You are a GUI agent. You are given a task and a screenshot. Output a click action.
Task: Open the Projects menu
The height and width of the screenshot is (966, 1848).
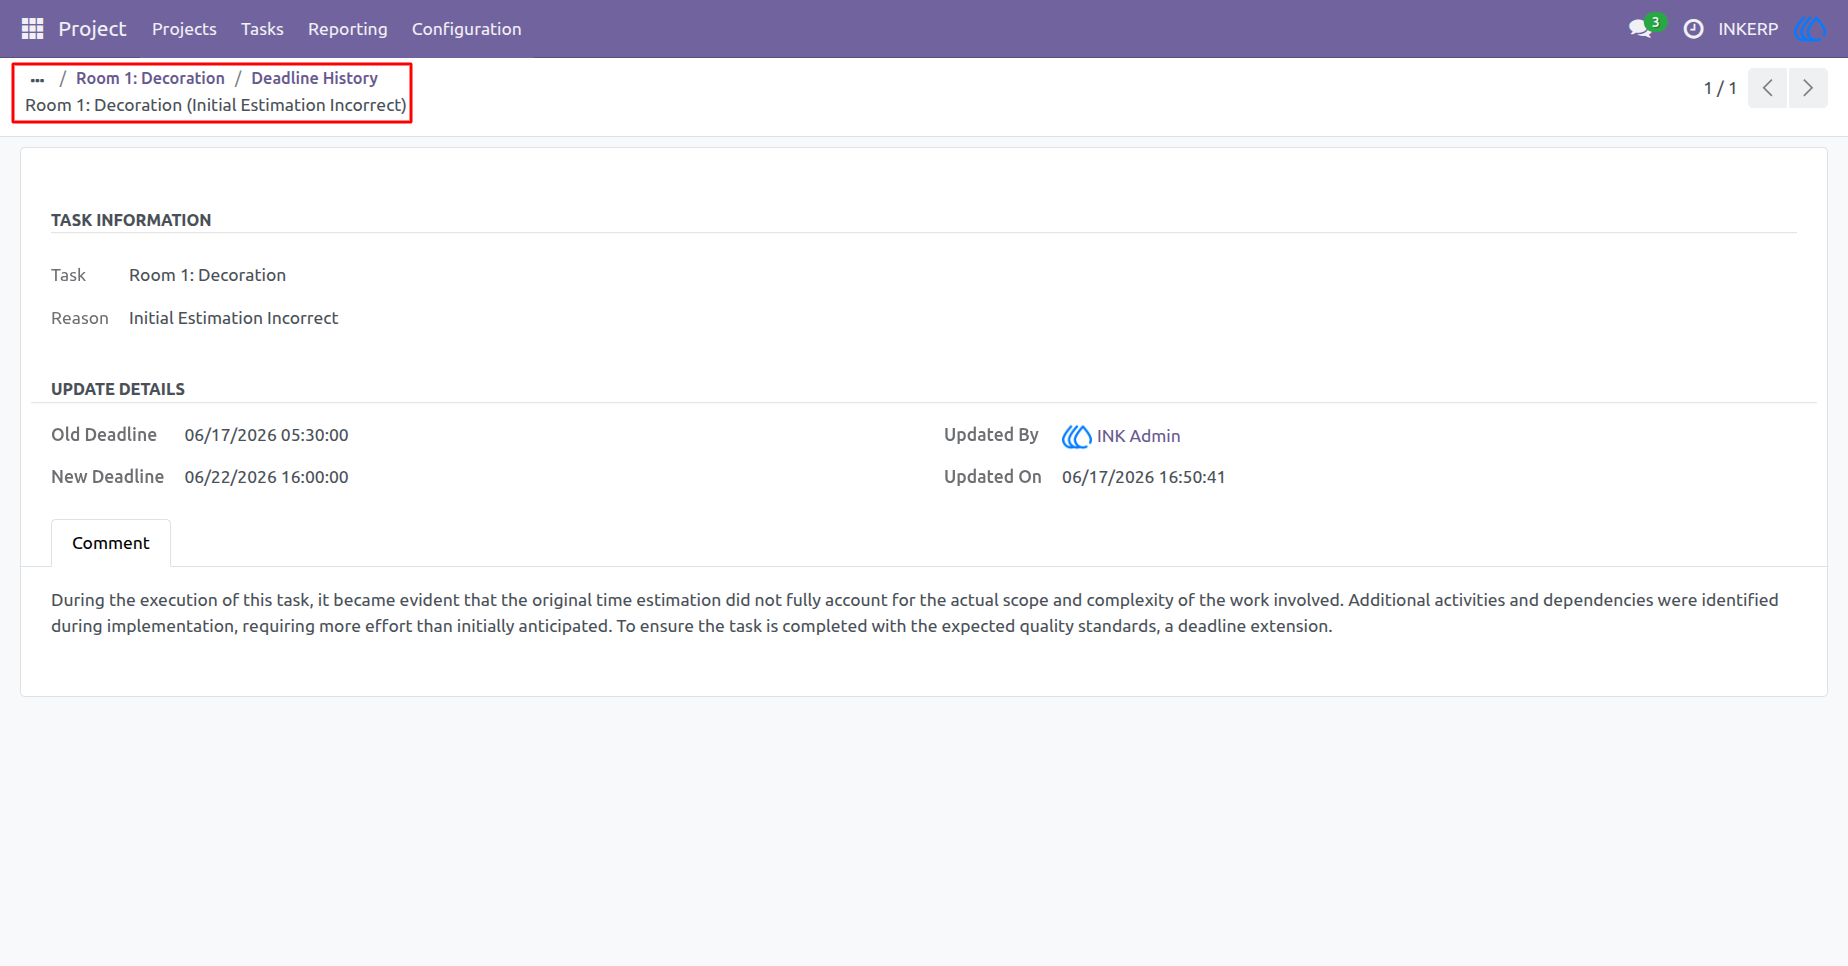point(184,29)
